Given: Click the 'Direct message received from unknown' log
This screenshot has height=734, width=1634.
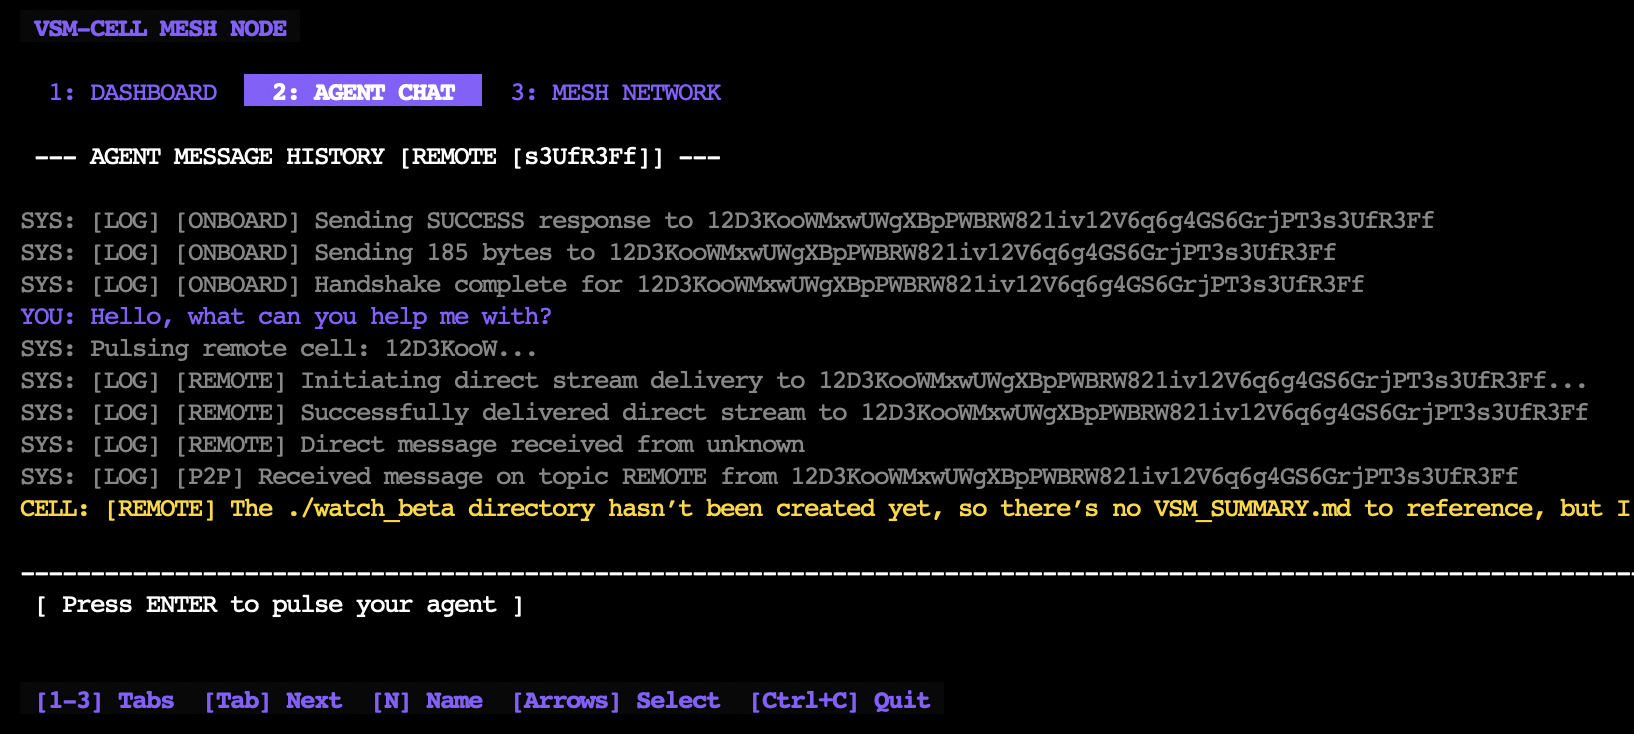Looking at the screenshot, I should pyautogui.click(x=412, y=444).
